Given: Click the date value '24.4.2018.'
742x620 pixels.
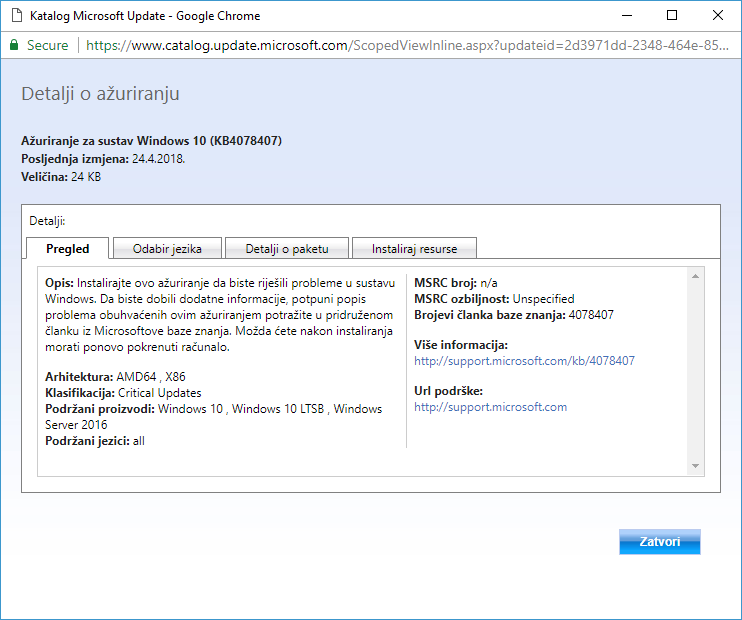Looking at the screenshot, I should coord(159,159).
